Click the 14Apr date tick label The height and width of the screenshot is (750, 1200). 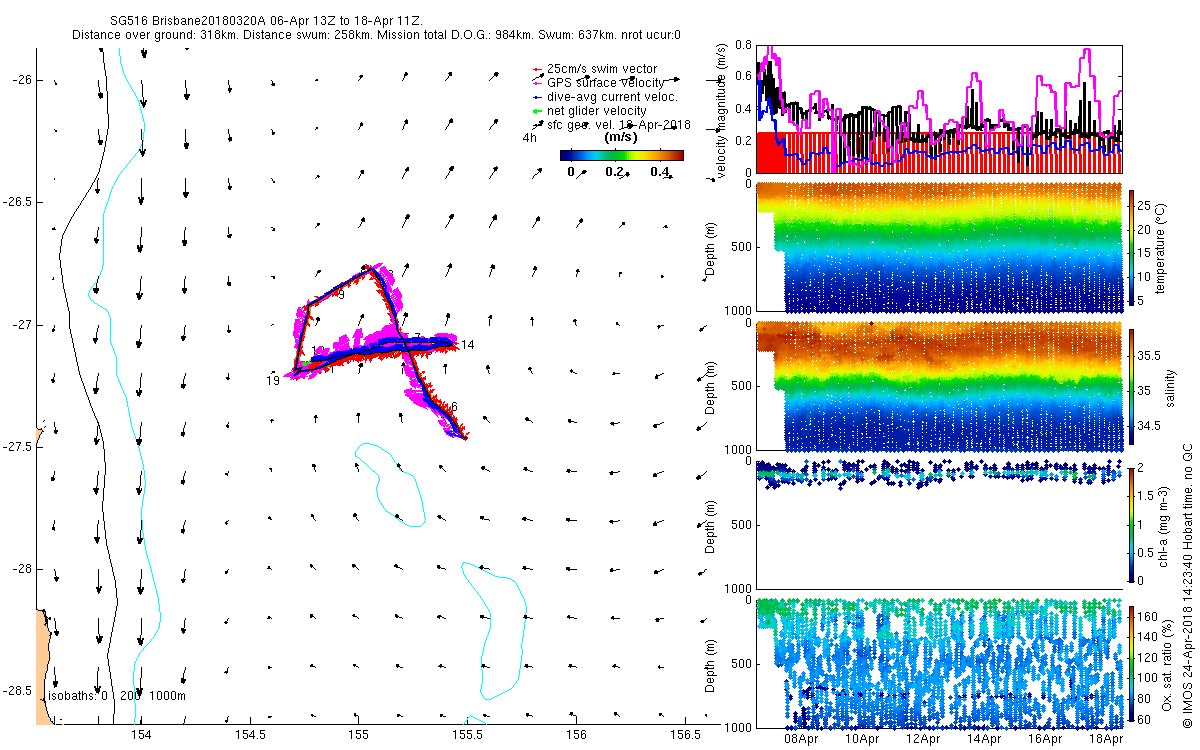point(985,740)
